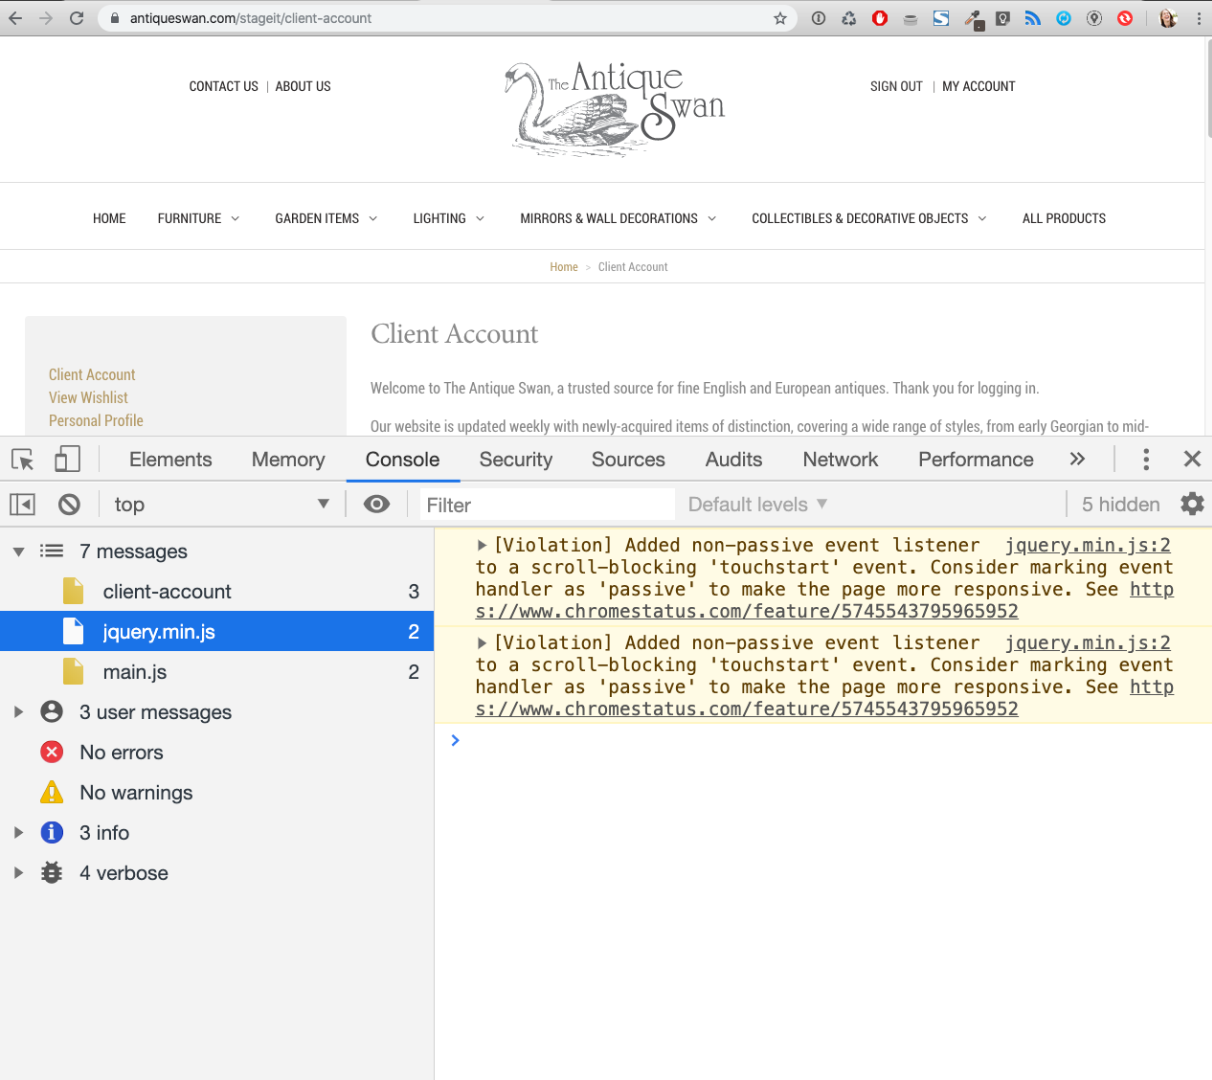
Task: Click the browser forward arrow
Action: pos(45,18)
